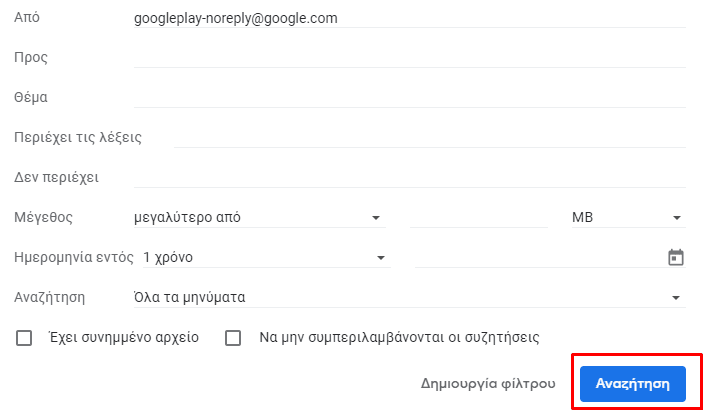Click the Από sender input field
Image resolution: width=707 pixels, height=416 pixels.
[409, 18]
